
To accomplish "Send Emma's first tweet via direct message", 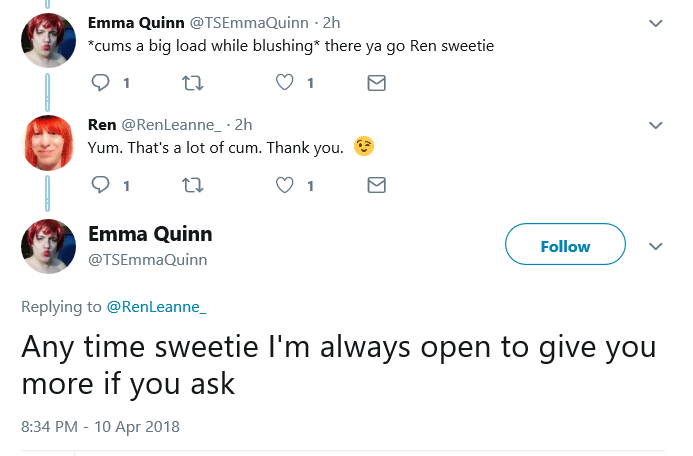I will [x=376, y=84].
